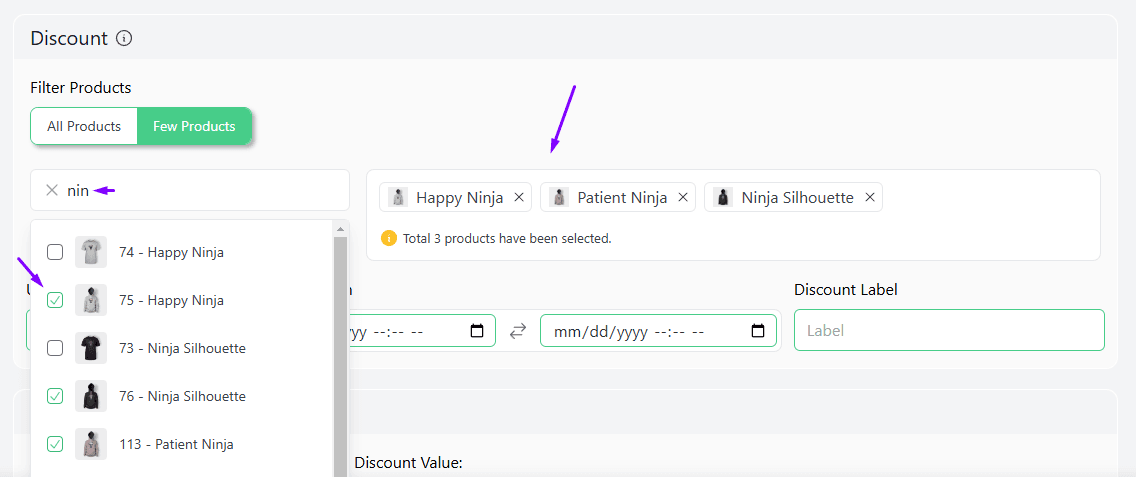Click the Discount Label input field
This screenshot has height=477, width=1136.
(x=949, y=331)
